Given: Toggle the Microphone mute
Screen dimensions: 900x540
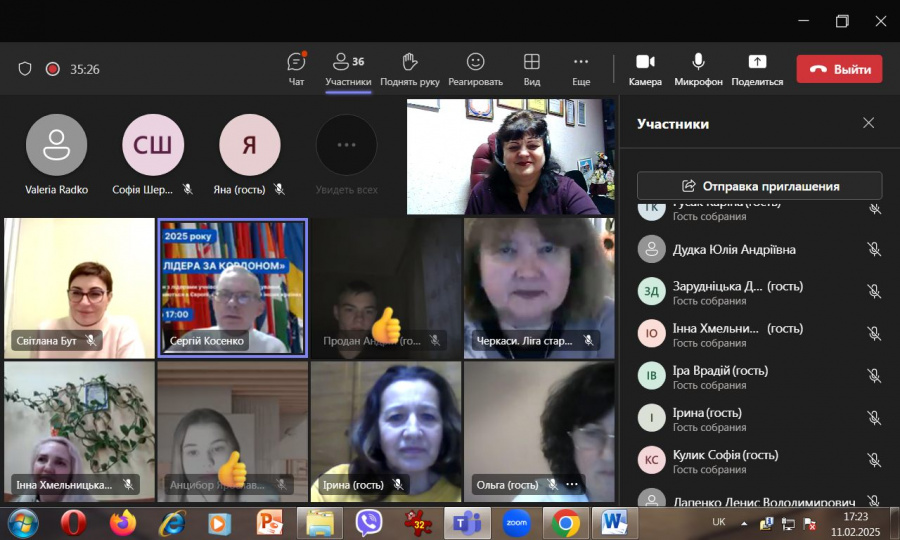Looking at the screenshot, I should (698, 69).
